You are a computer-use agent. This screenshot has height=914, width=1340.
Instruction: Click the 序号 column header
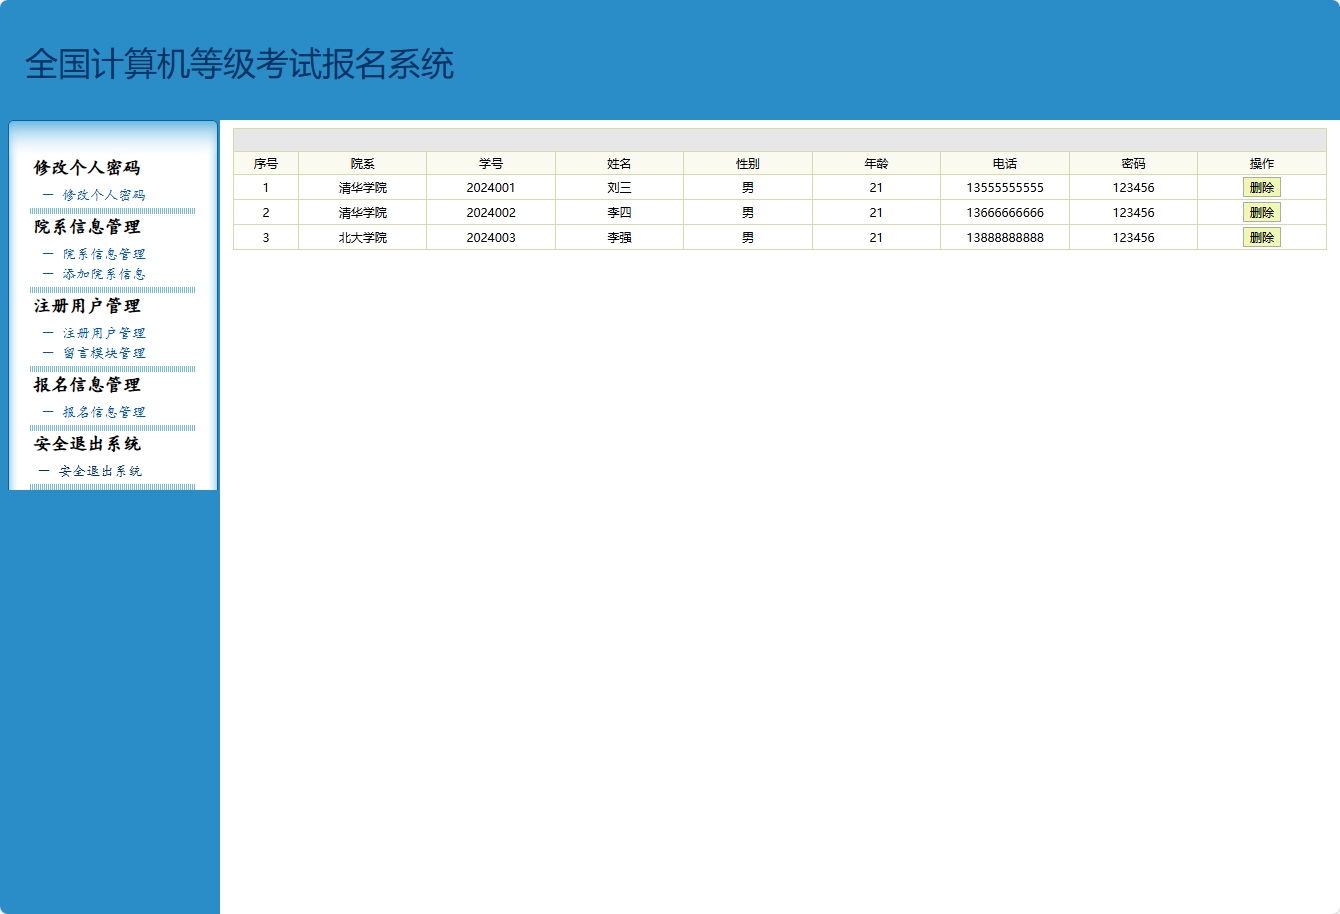point(265,163)
